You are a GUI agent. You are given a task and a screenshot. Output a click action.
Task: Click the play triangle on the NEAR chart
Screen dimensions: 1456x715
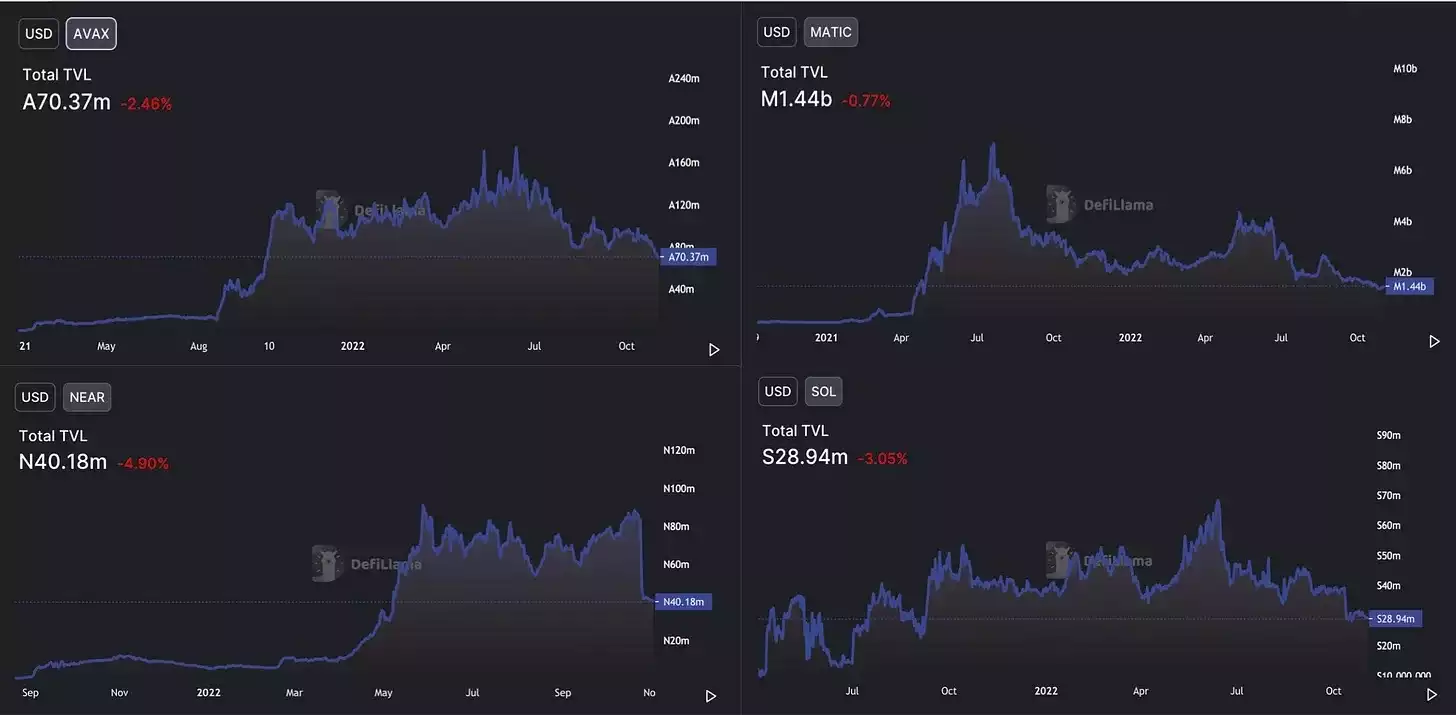(711, 696)
